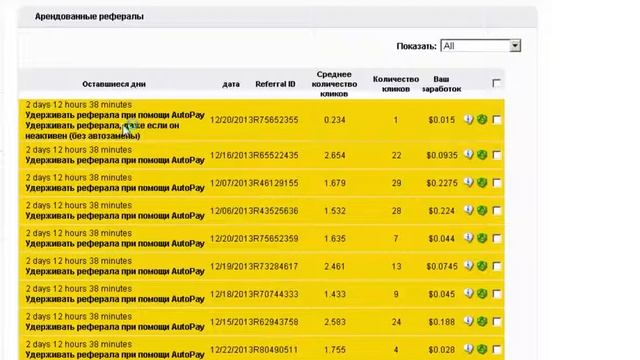Click white bubble icon in row R80490511
This screenshot has height=360, width=640.
click(x=469, y=349)
